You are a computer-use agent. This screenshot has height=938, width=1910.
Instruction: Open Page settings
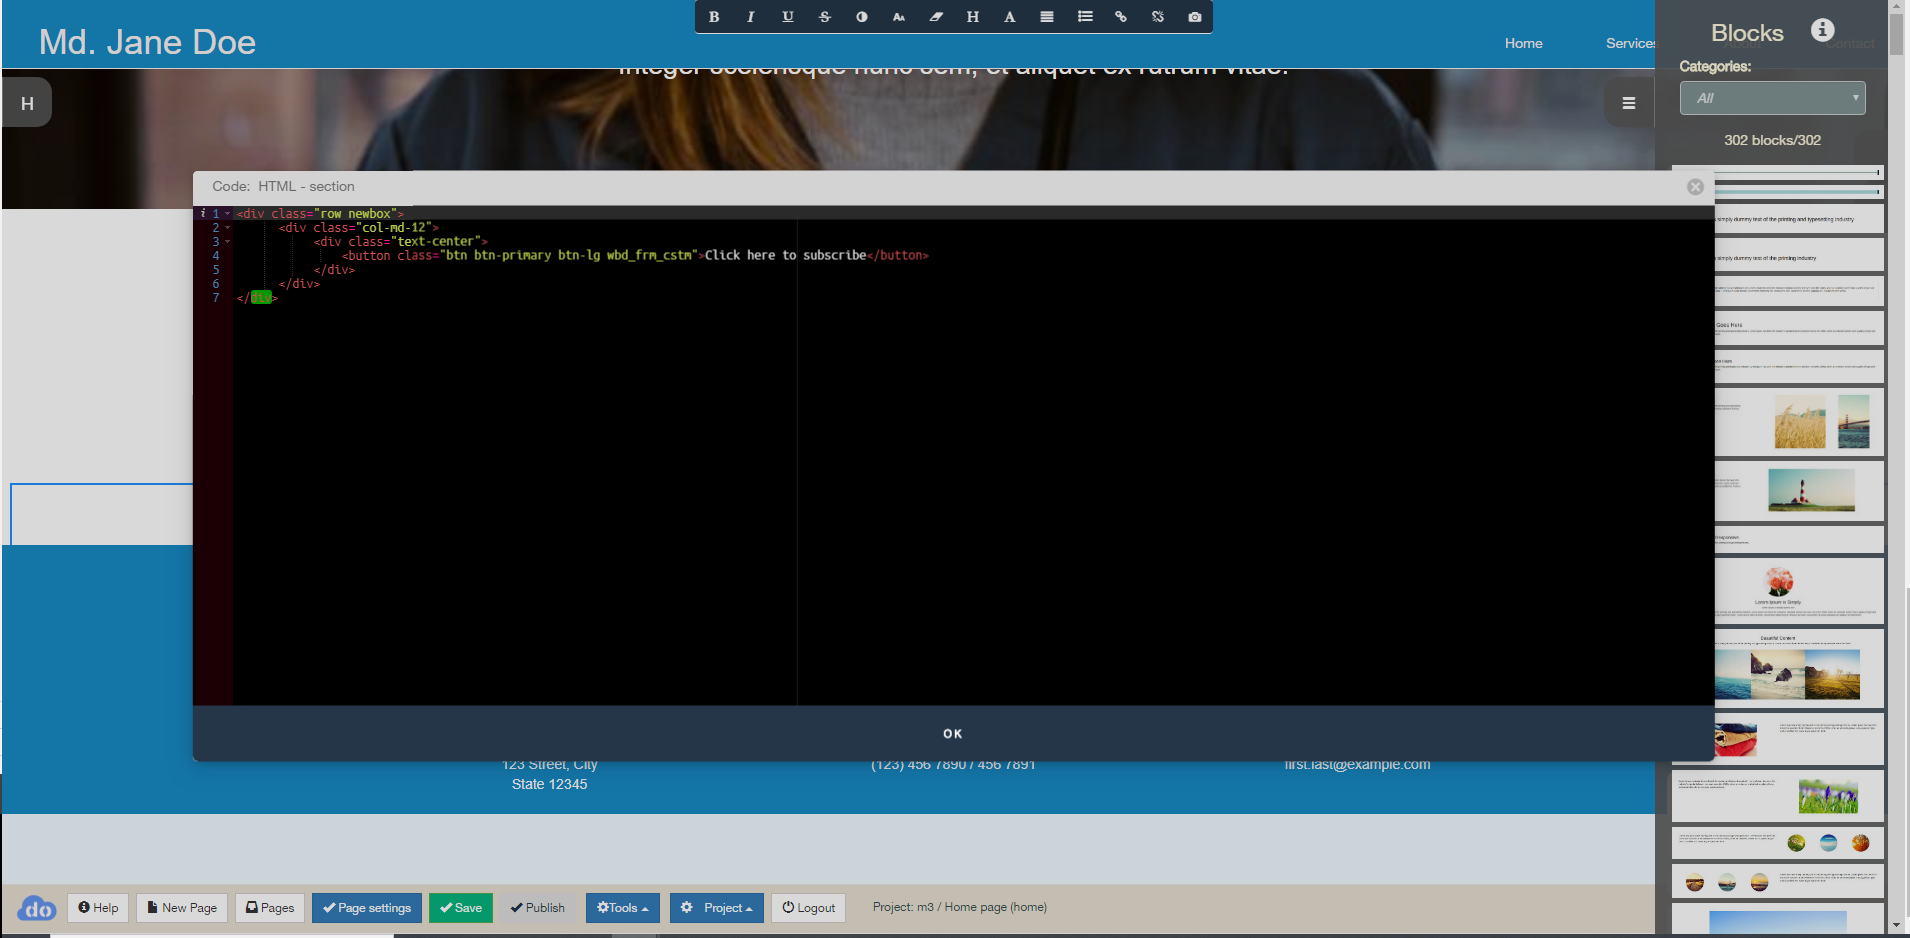coord(367,908)
